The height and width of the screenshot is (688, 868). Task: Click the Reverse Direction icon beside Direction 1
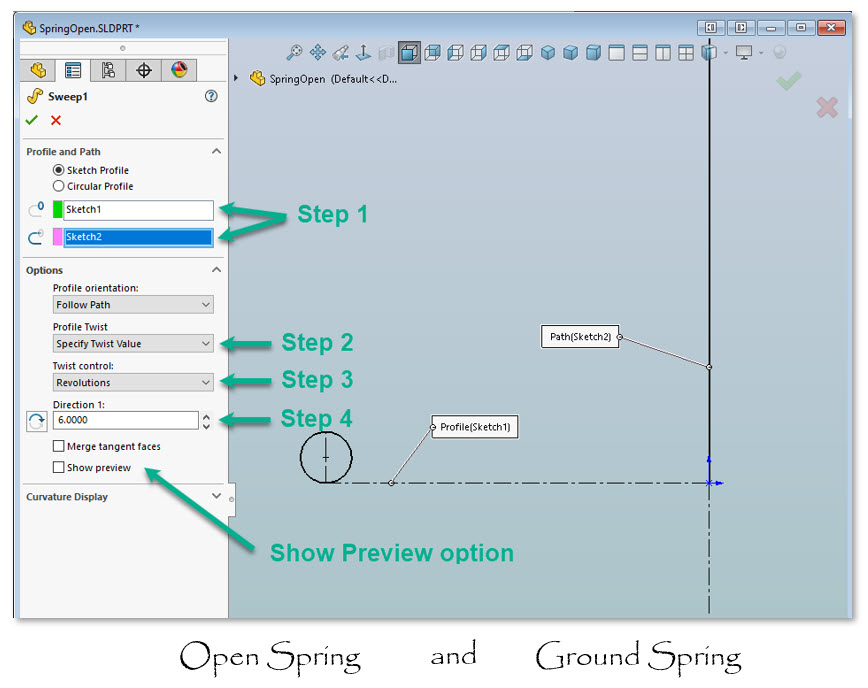pyautogui.click(x=36, y=421)
